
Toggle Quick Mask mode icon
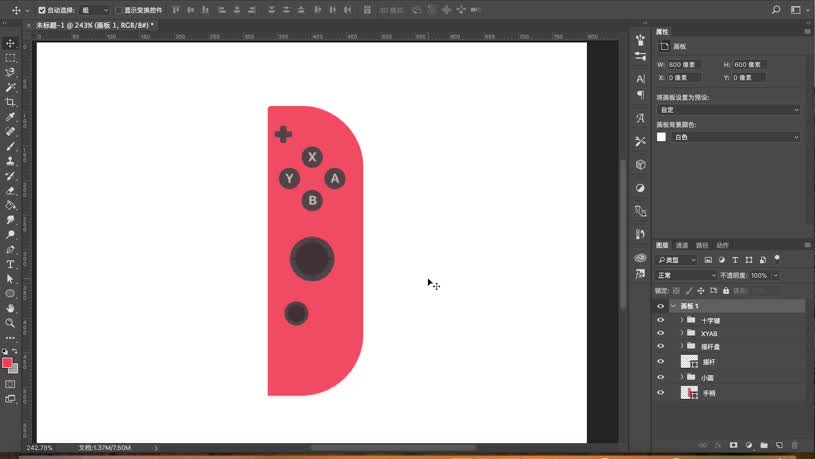pyautogui.click(x=10, y=384)
